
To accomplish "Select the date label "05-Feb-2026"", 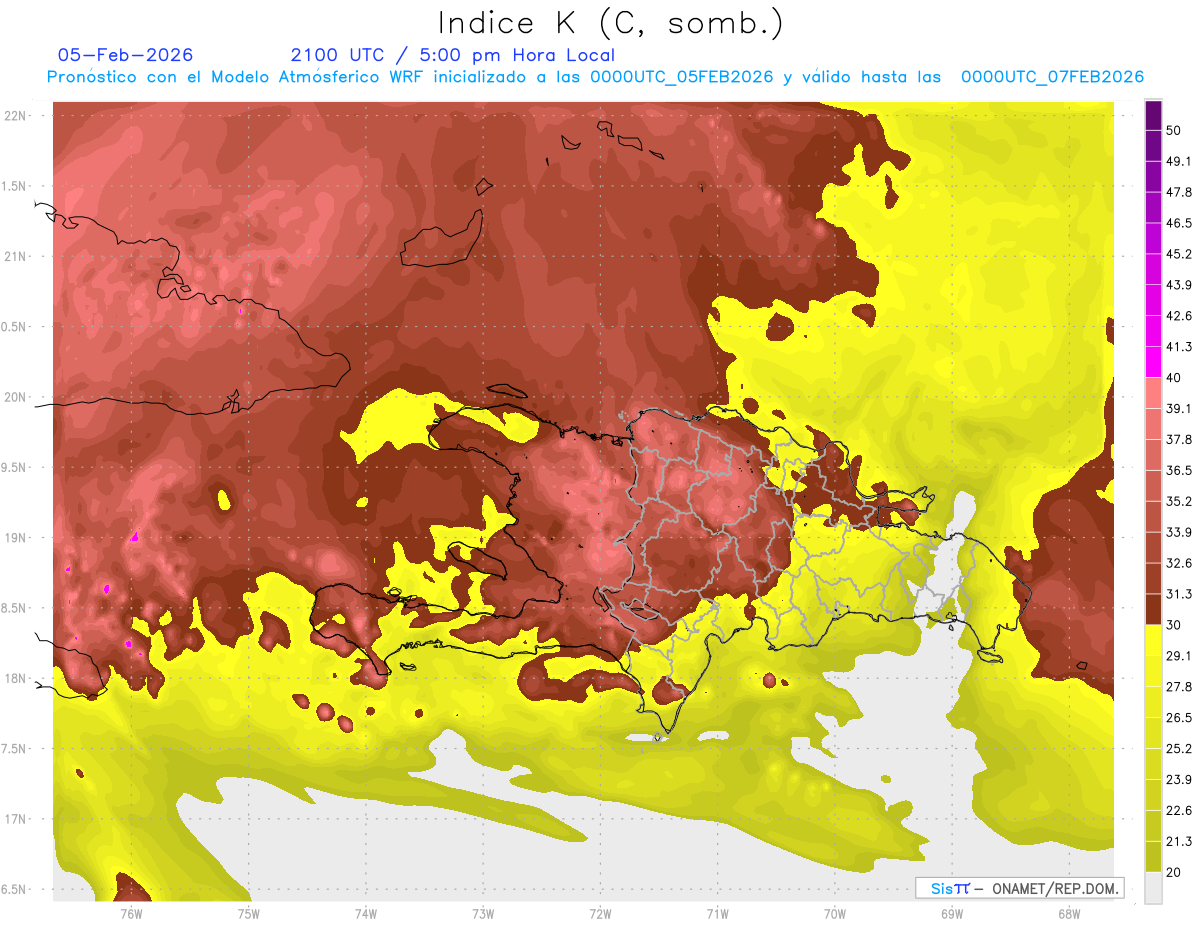I will [126, 55].
